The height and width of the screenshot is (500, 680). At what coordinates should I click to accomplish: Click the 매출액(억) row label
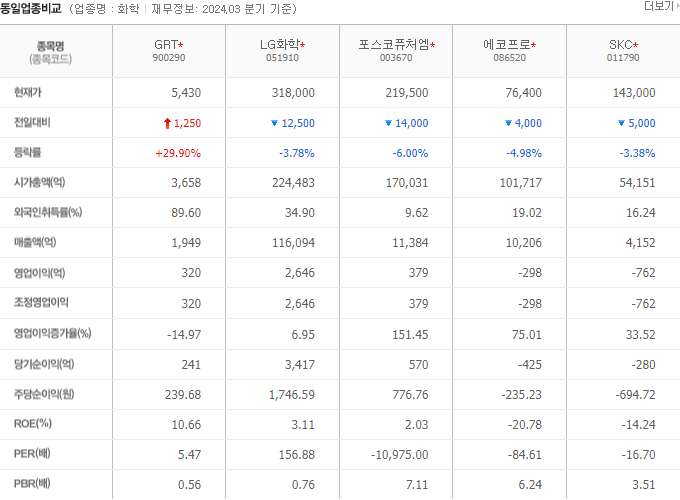[35, 242]
